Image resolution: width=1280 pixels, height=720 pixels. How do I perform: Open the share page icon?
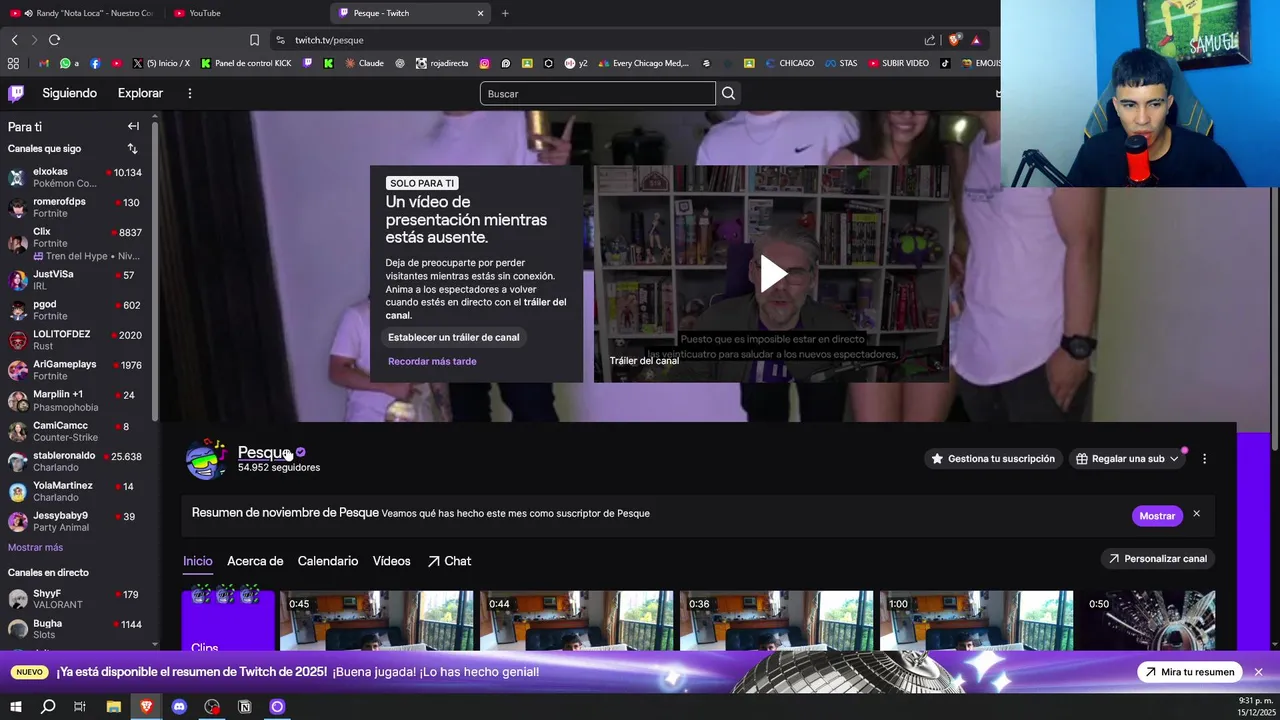pos(930,40)
